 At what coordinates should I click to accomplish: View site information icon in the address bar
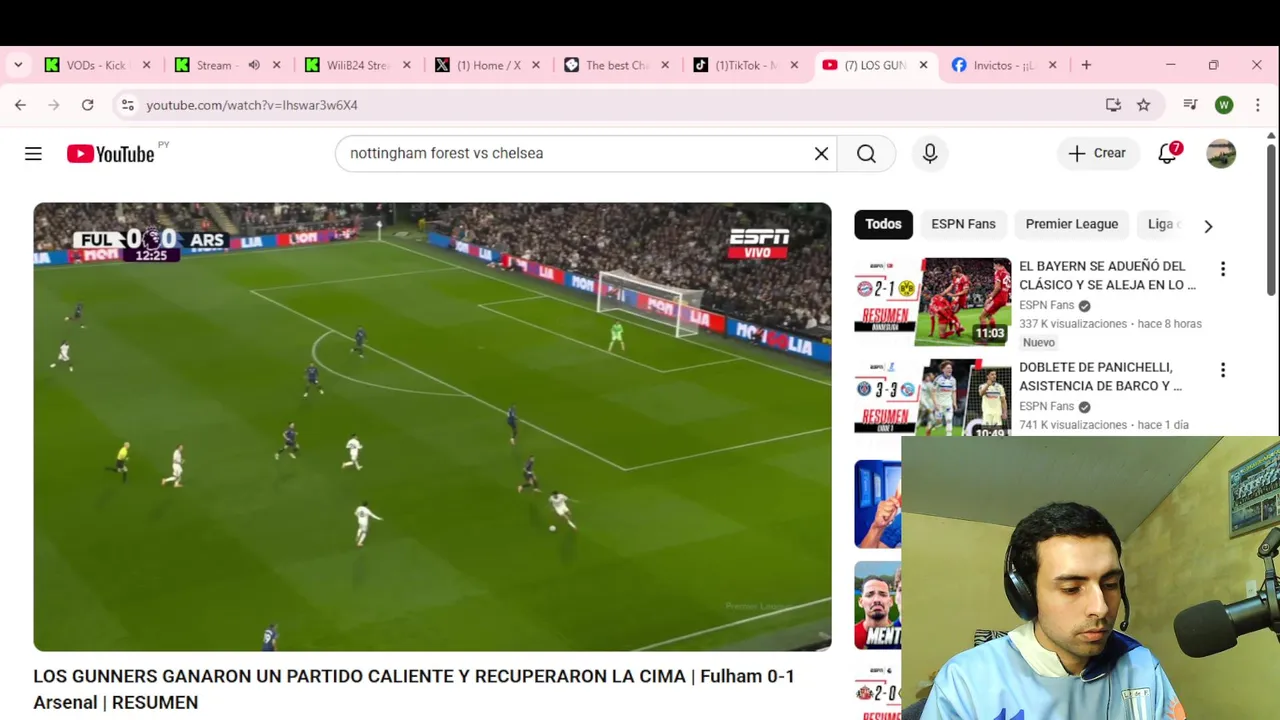[127, 105]
